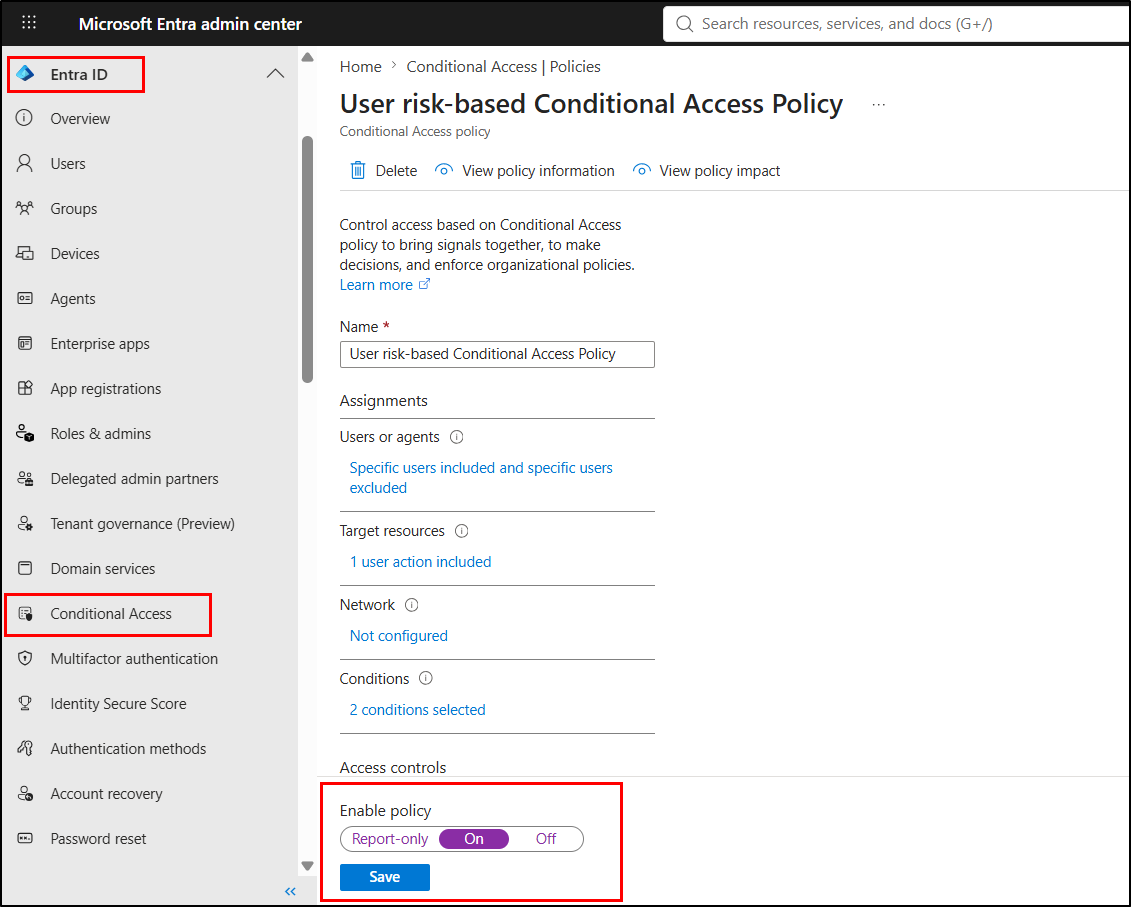Open the ellipsis more options menu
Viewport: 1131px width, 907px height.
879,105
